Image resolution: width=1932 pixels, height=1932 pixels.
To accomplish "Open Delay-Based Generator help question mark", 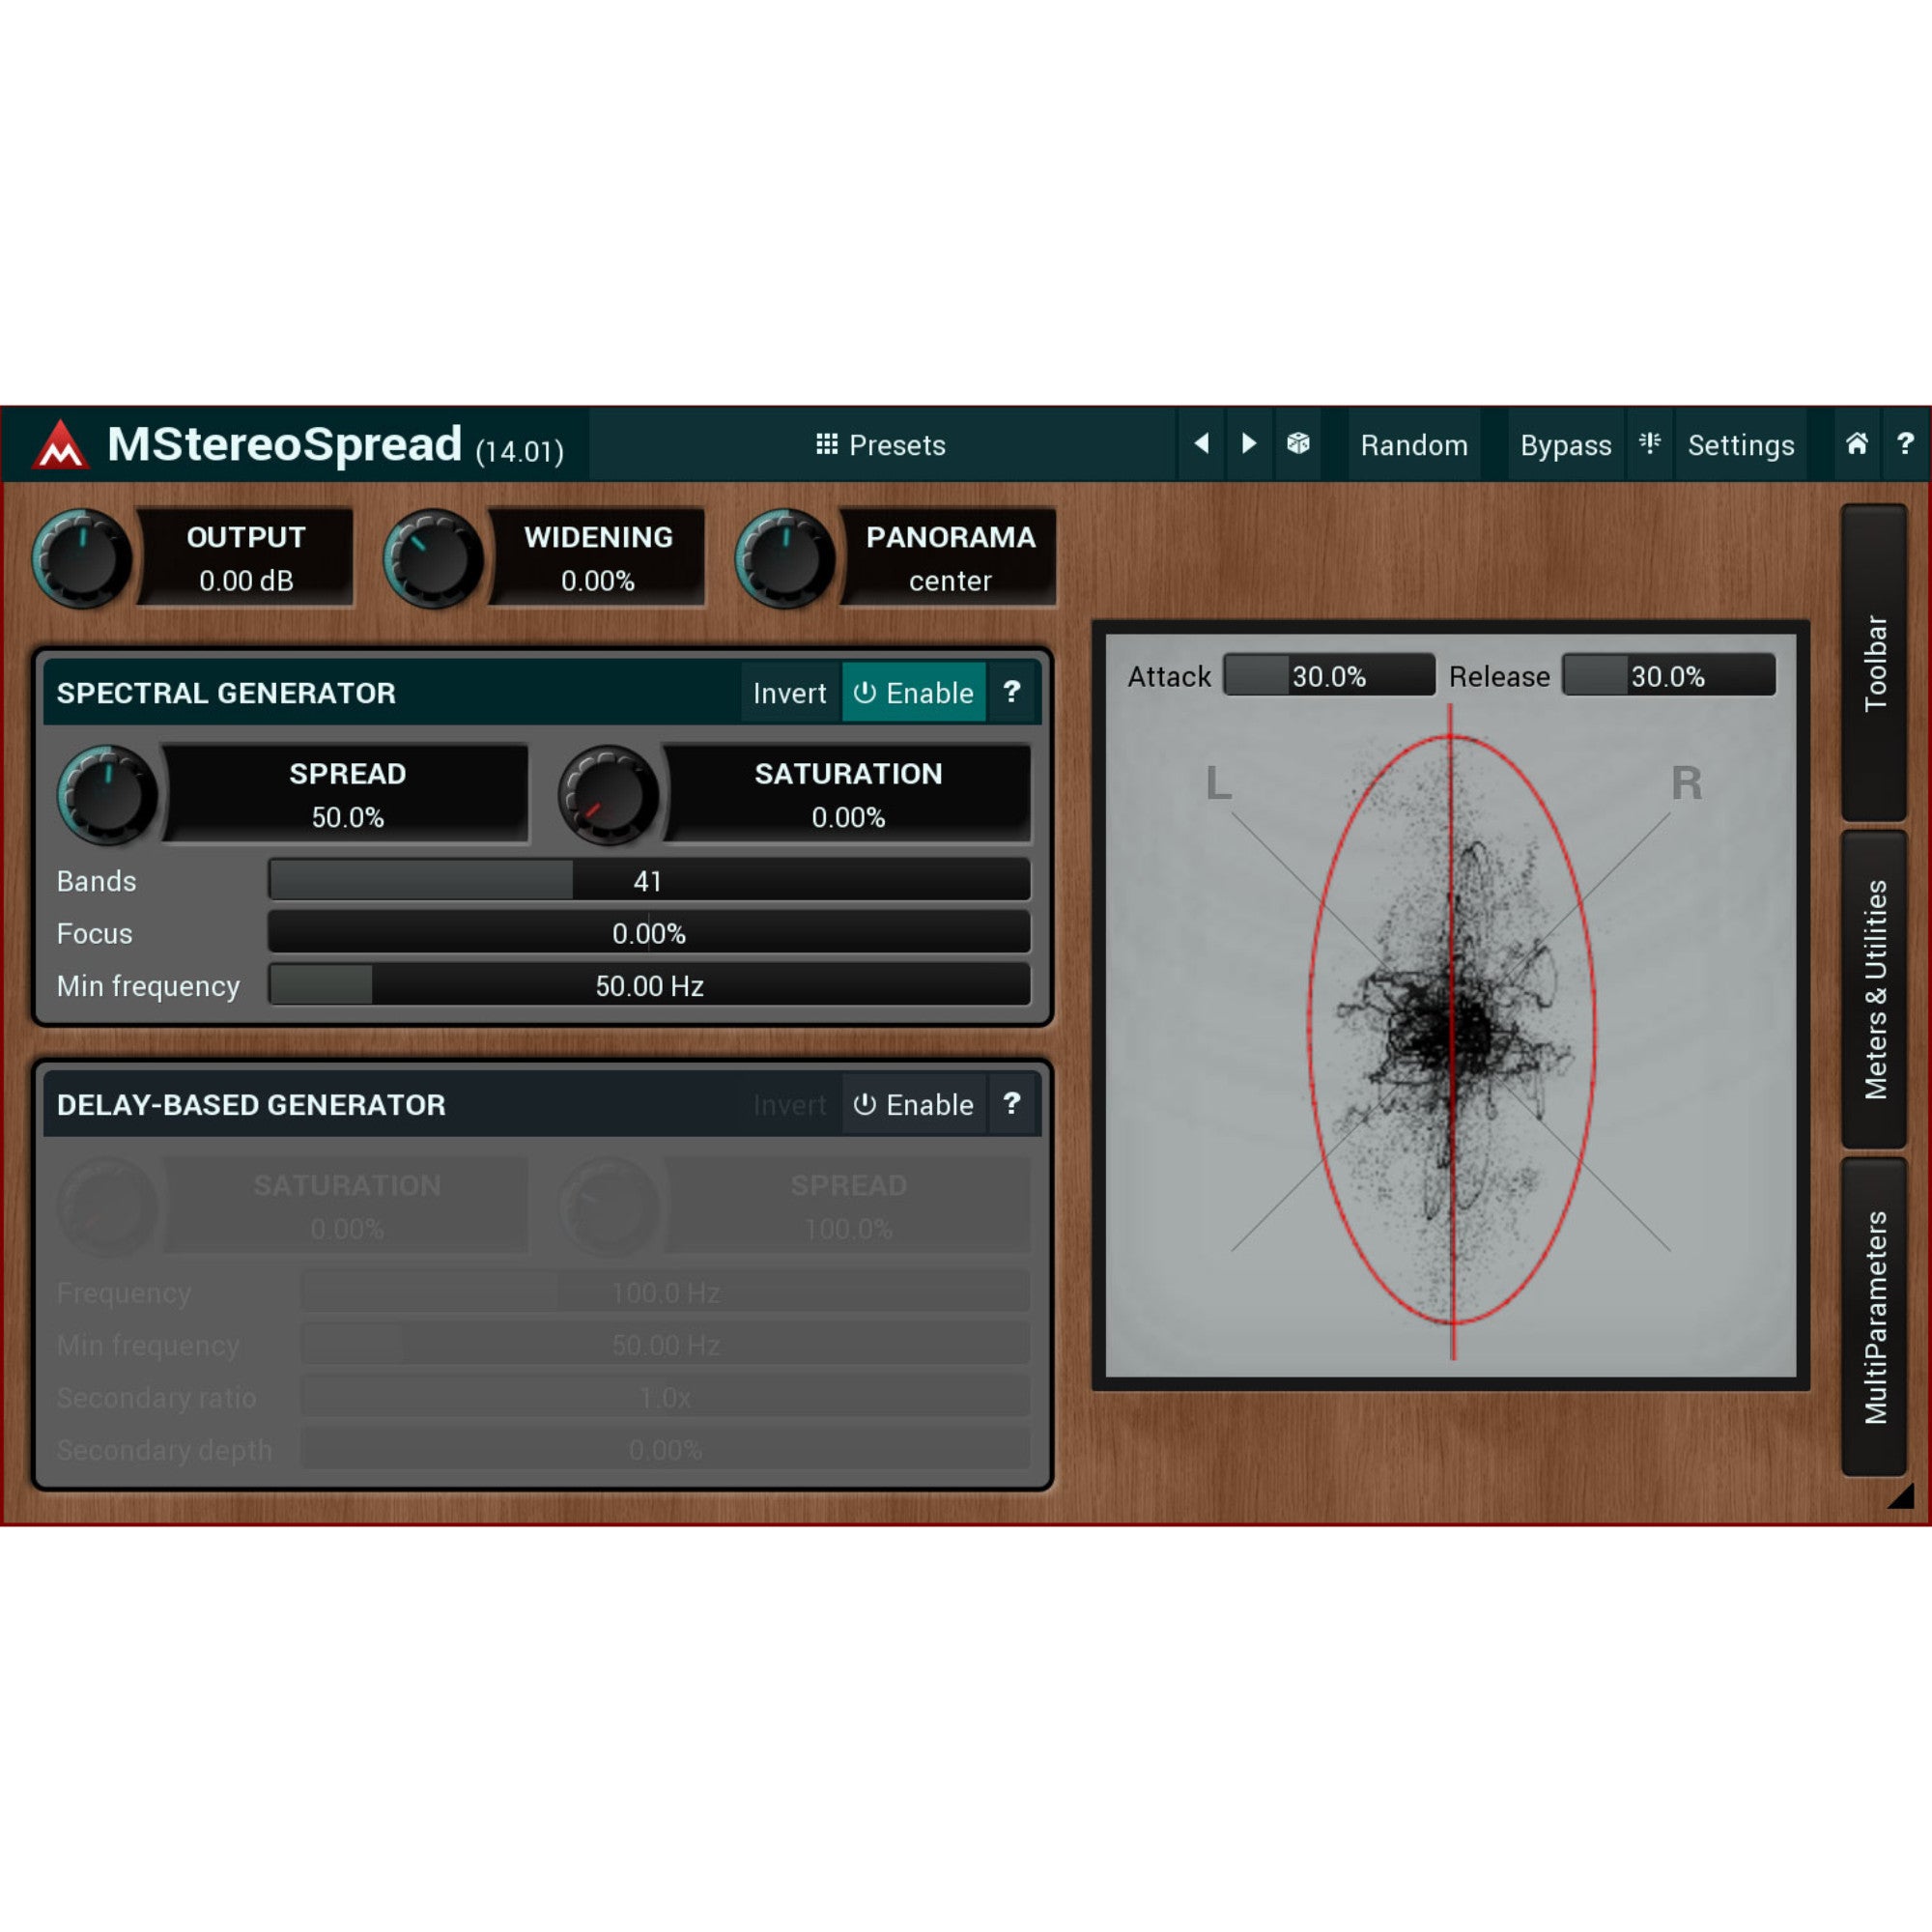I will pyautogui.click(x=1012, y=1104).
